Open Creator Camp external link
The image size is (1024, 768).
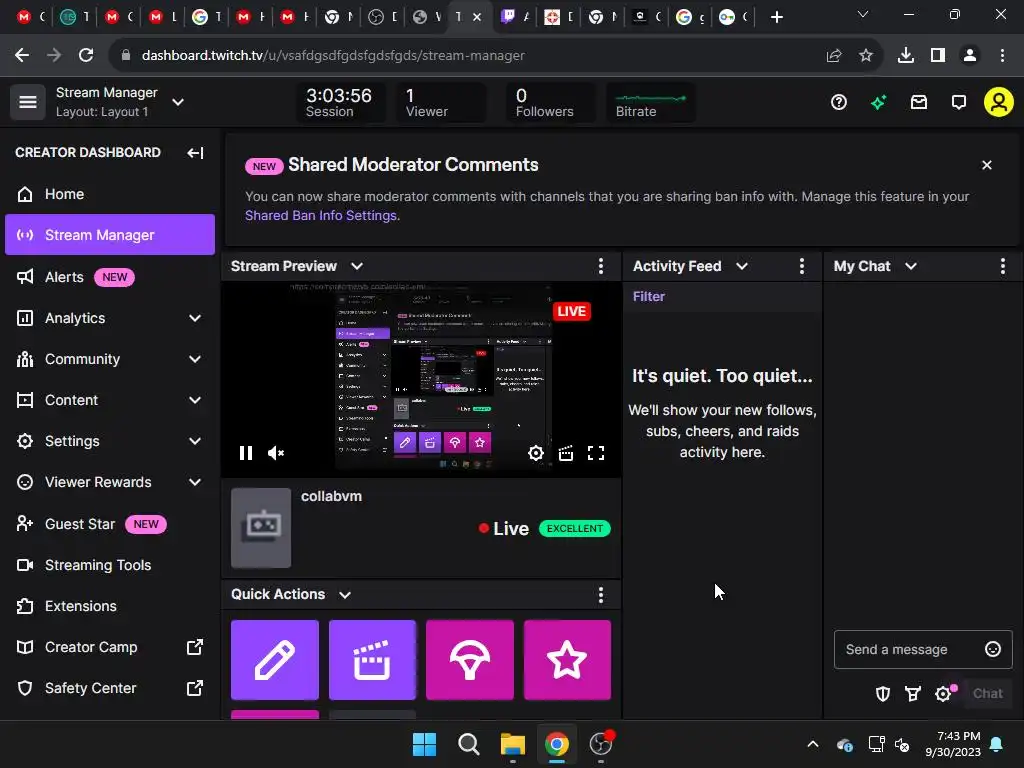pyautogui.click(x=110, y=647)
